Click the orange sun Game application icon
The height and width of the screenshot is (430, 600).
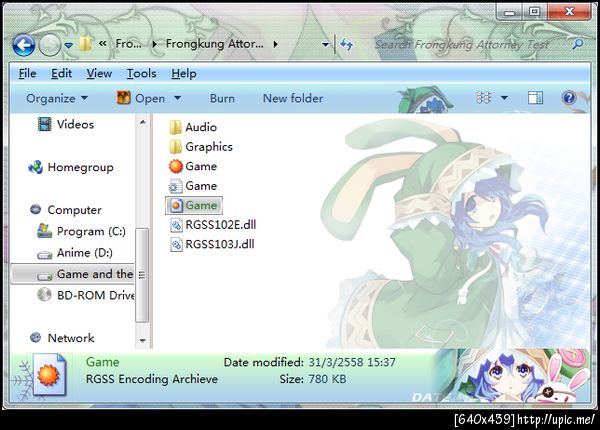[176, 166]
